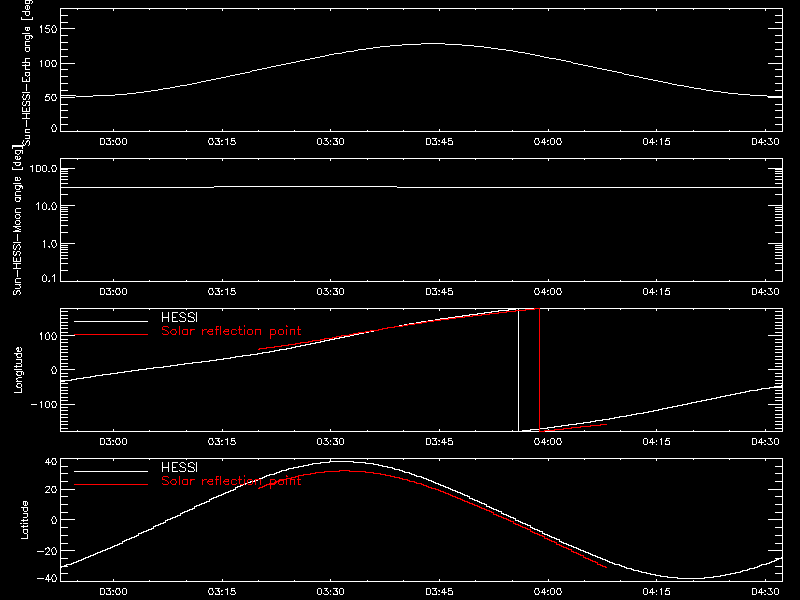Click Solar reflection point legend in Longitude plot

pyautogui.click(x=231, y=331)
